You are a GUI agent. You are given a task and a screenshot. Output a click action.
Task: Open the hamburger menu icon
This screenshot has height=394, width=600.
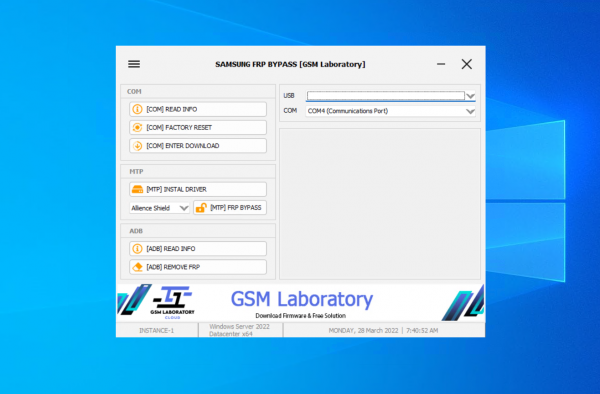(134, 64)
